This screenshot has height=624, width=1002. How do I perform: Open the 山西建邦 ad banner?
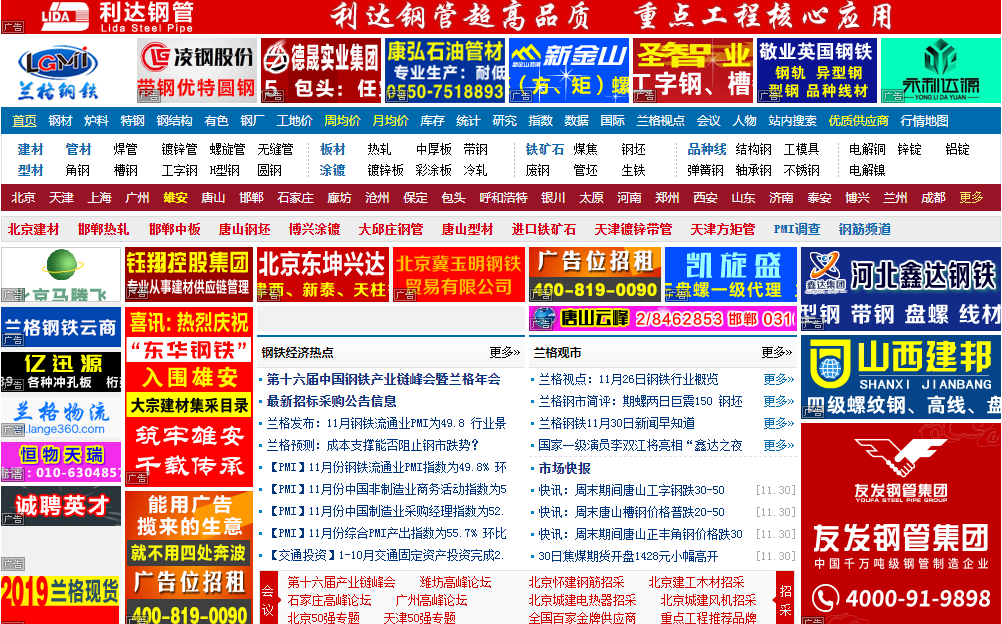pos(901,377)
